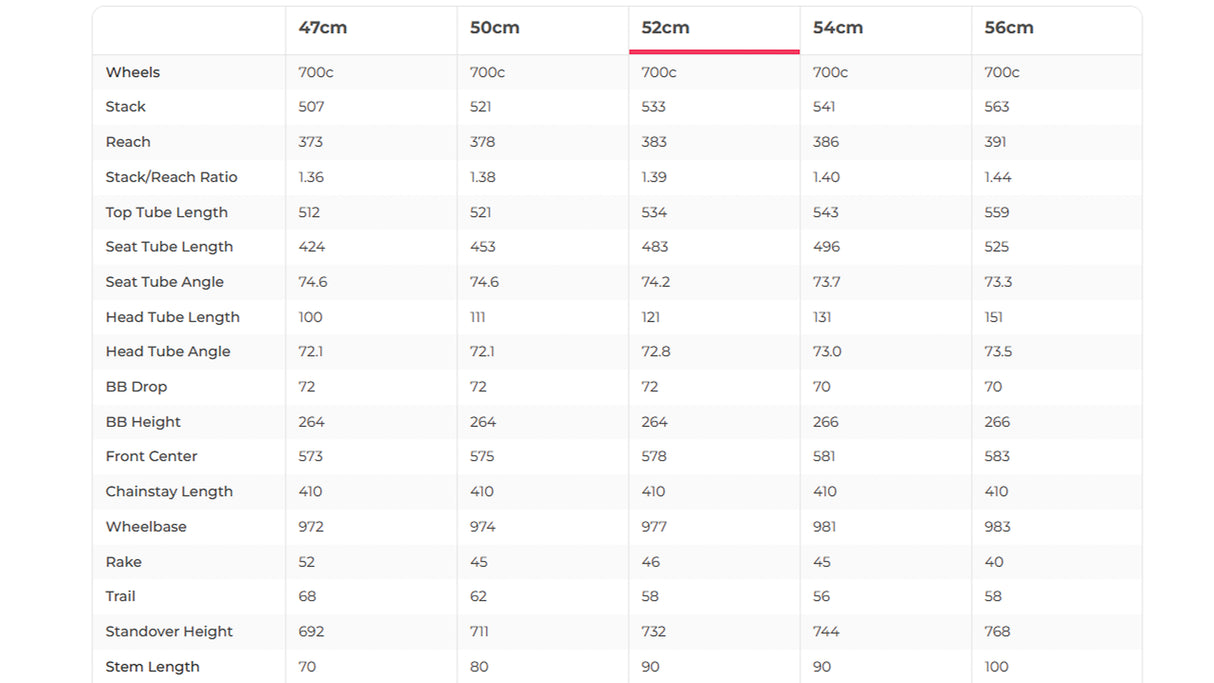Click the Front Center row label

point(152,456)
